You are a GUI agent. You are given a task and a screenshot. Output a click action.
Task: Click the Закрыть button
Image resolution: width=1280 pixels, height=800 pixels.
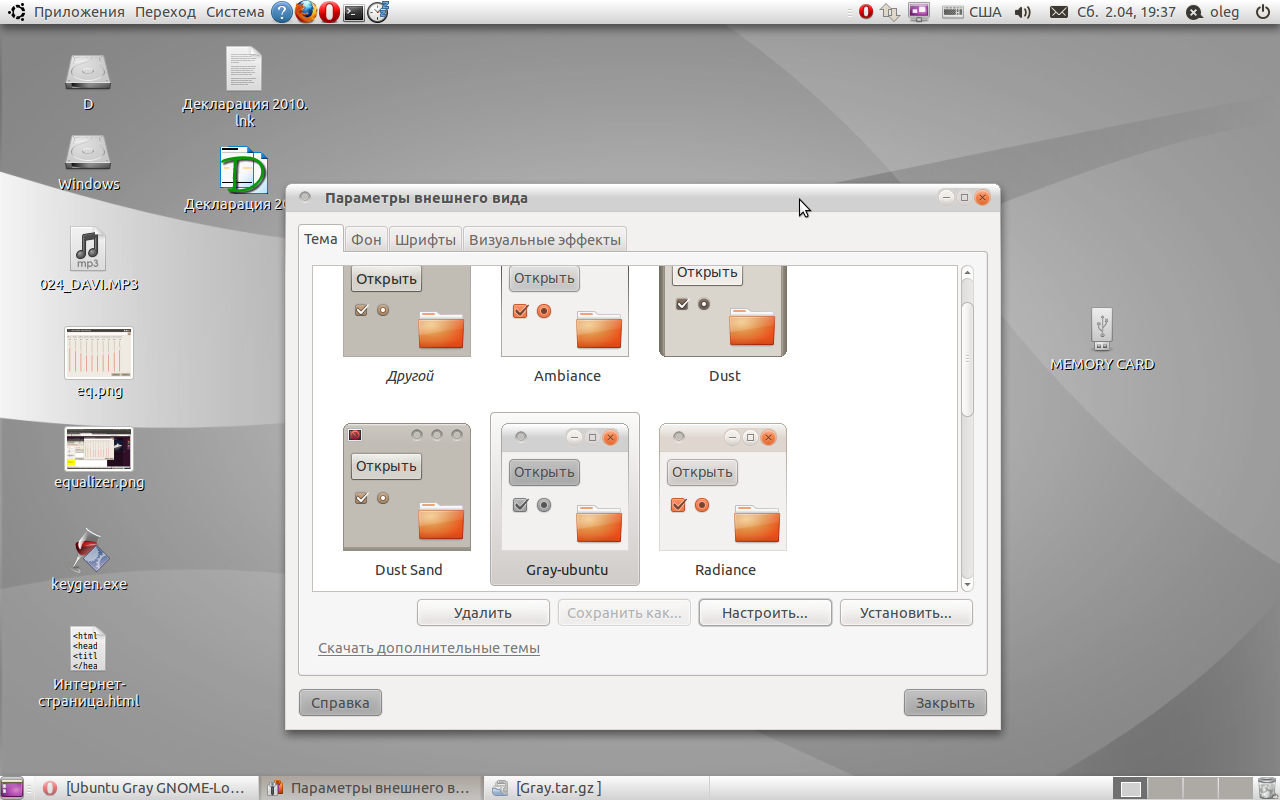[945, 703]
